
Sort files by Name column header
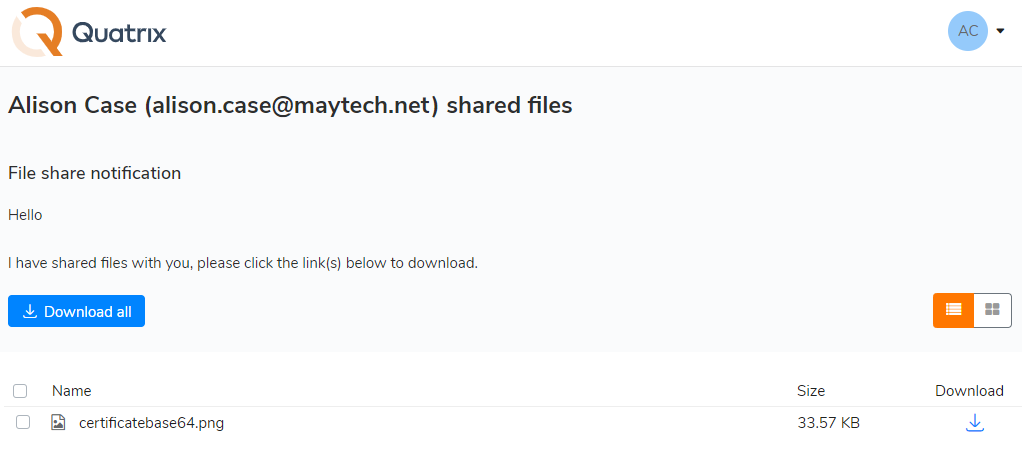point(71,391)
